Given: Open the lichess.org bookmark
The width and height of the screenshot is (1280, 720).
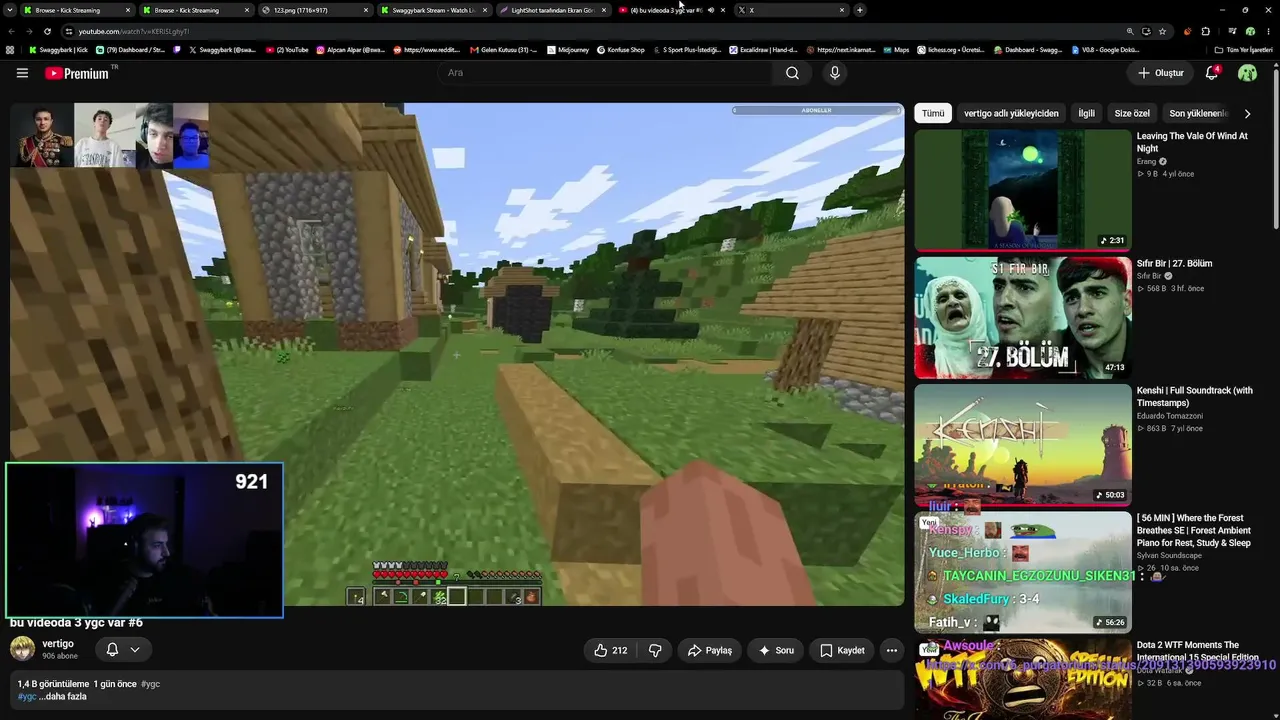Looking at the screenshot, I should click(949, 49).
